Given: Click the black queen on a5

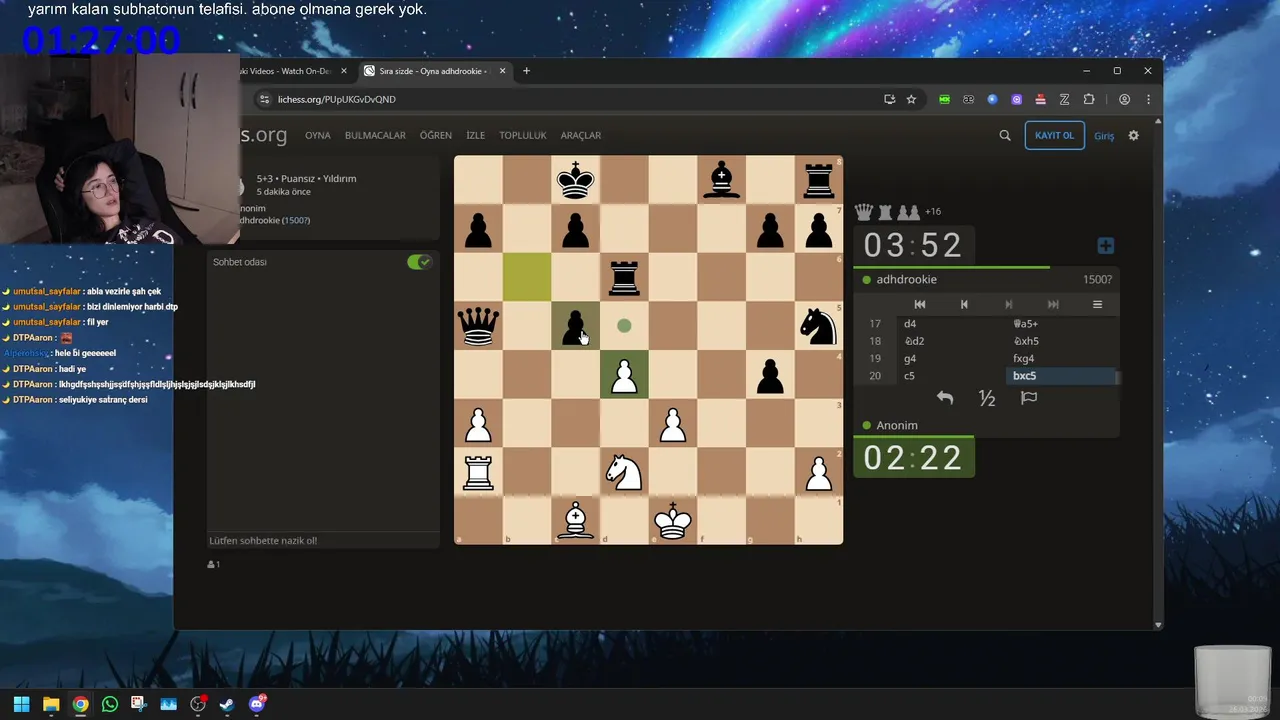Looking at the screenshot, I should pos(478,326).
